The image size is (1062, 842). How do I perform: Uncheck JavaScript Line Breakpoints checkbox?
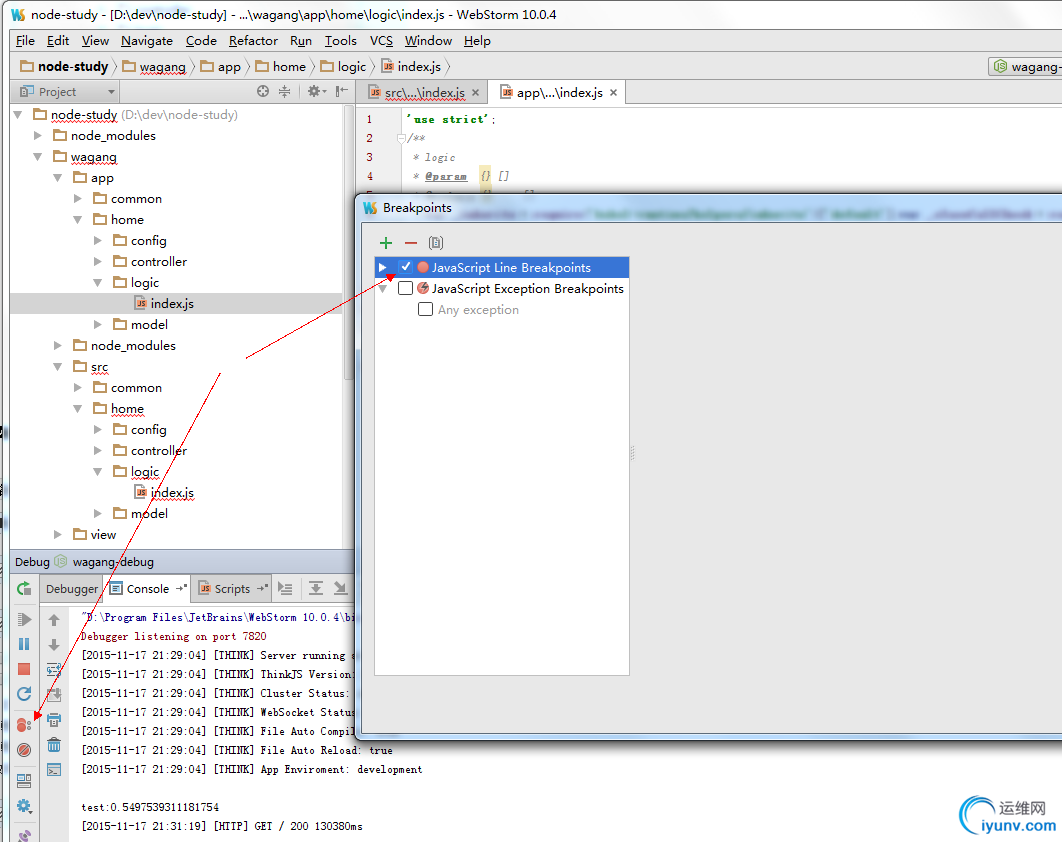click(x=406, y=267)
